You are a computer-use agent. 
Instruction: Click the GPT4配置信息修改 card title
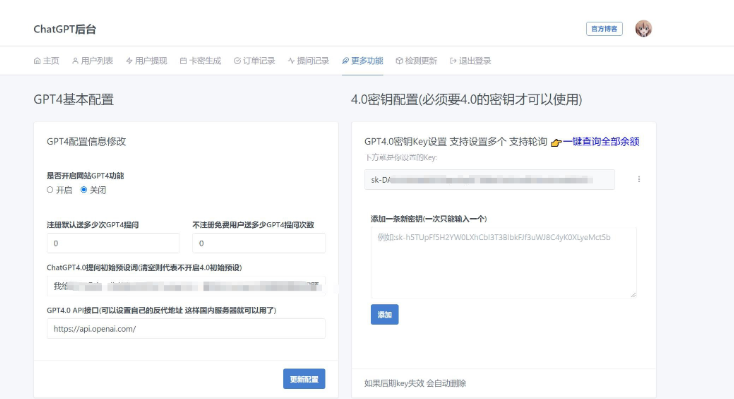tap(86, 141)
